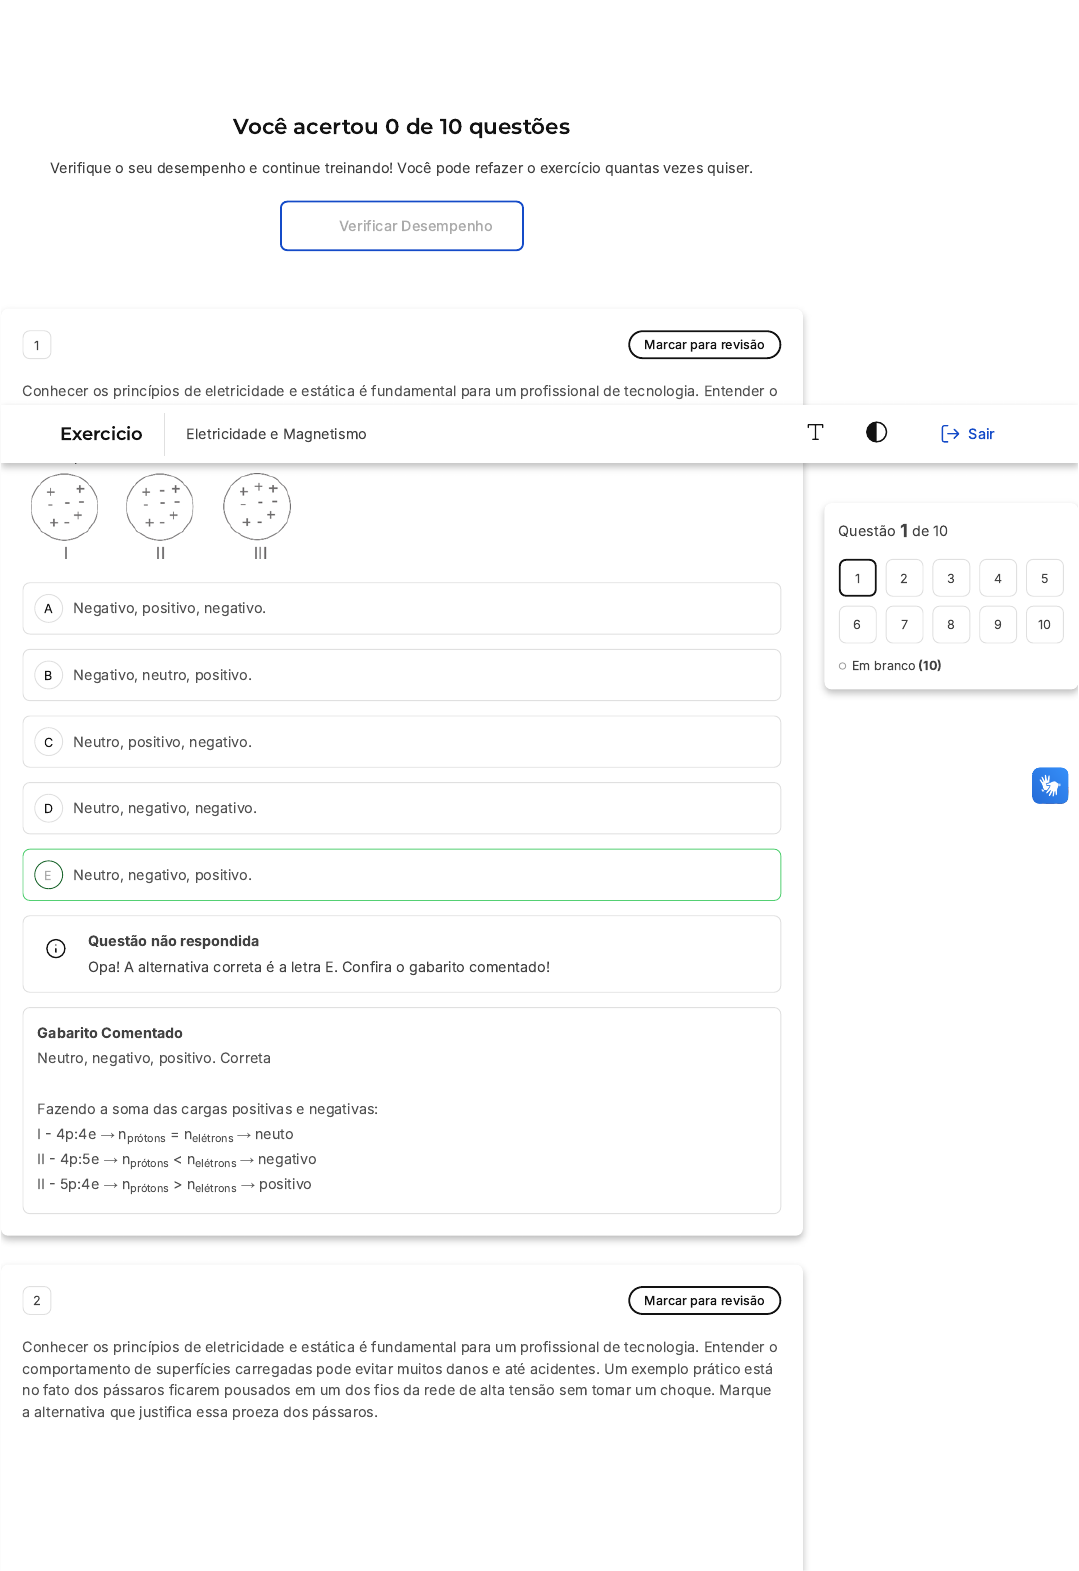
Task: Navigate to question 7
Action: [904, 625]
